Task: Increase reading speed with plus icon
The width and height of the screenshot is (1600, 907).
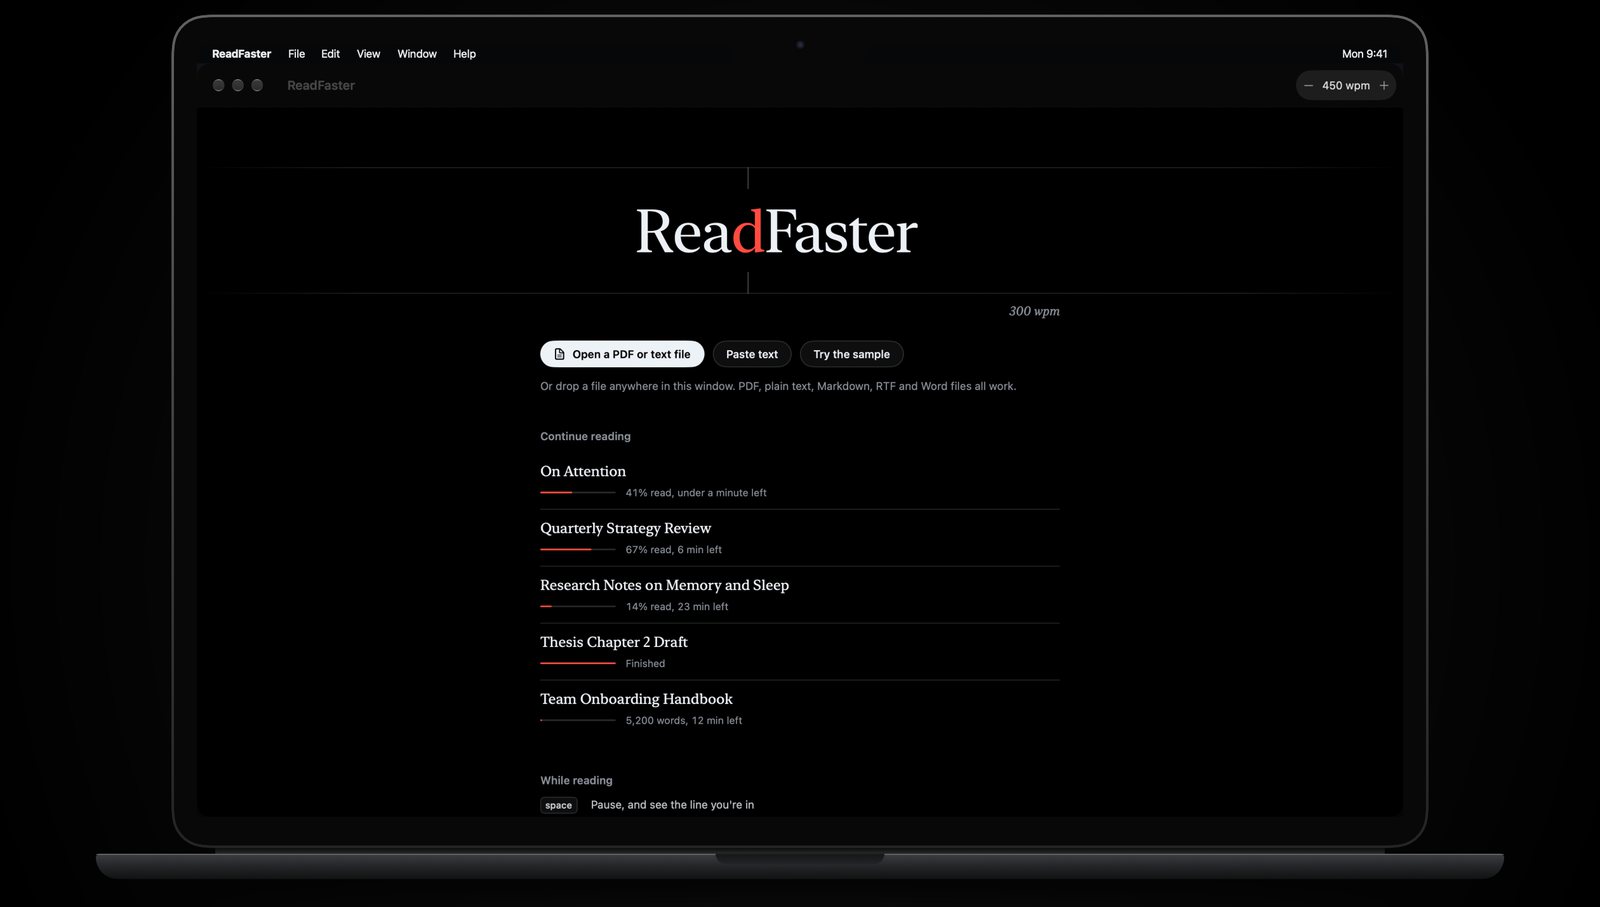Action: click(x=1384, y=86)
